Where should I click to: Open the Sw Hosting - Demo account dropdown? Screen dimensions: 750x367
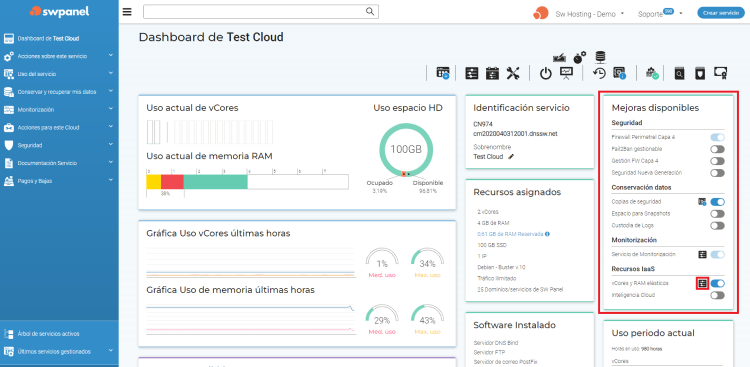click(x=589, y=14)
